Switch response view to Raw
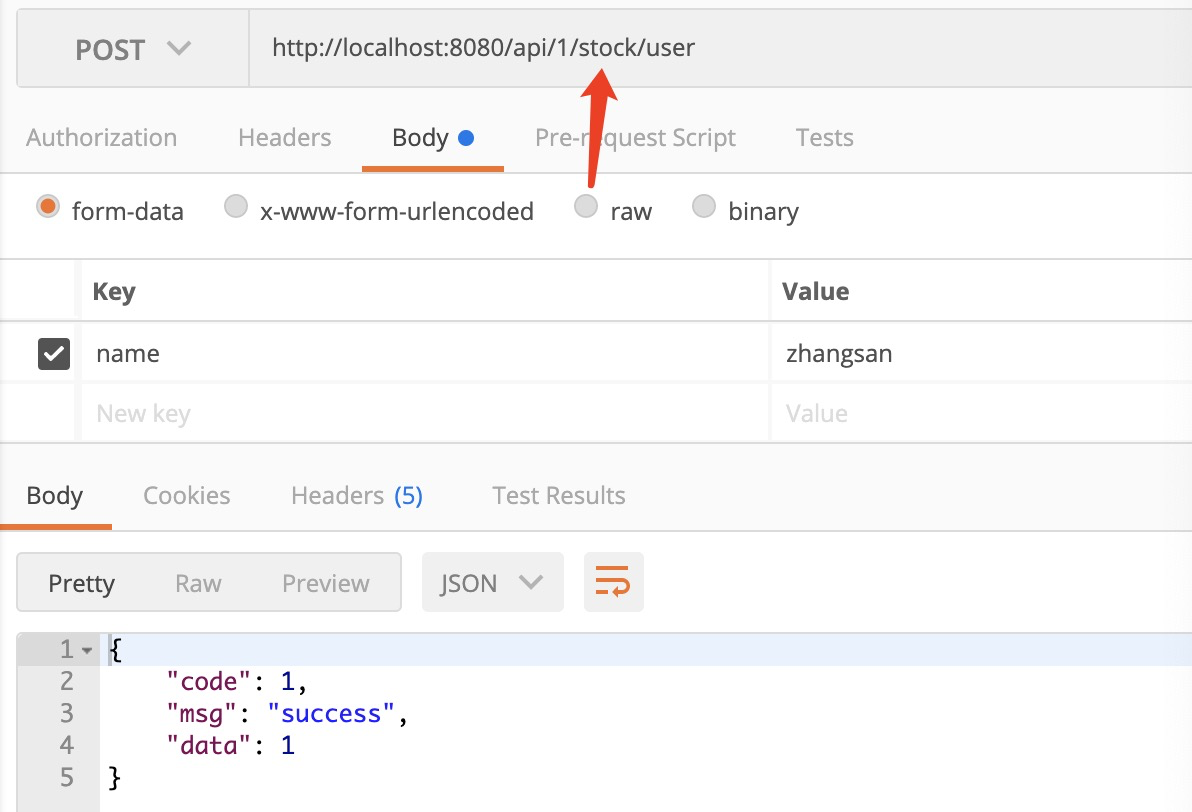The image size is (1192, 812). pos(198,583)
